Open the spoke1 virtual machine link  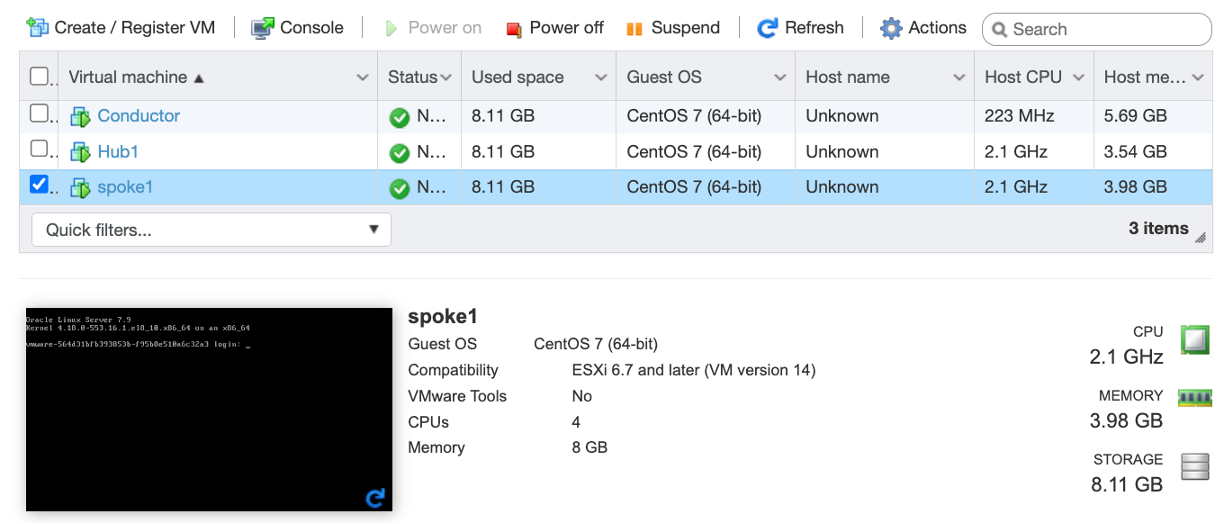(125, 187)
